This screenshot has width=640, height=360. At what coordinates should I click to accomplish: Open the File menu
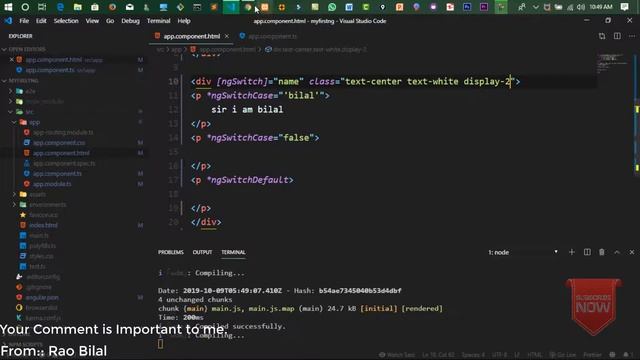(x=24, y=21)
